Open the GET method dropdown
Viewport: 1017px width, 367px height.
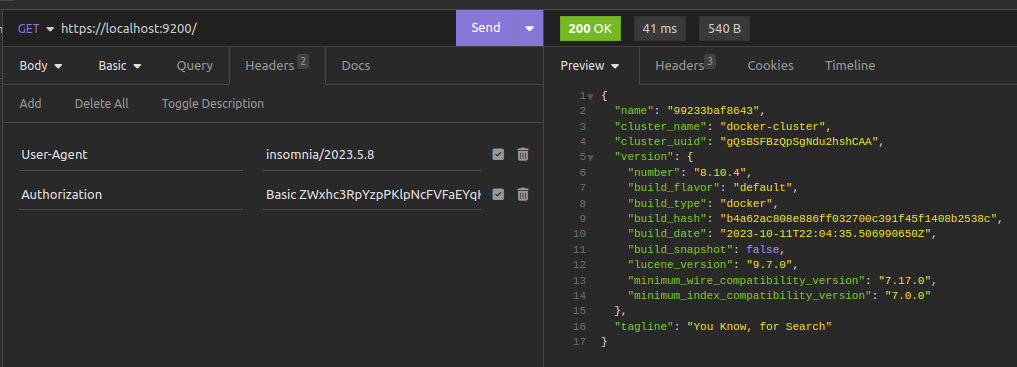tap(36, 29)
